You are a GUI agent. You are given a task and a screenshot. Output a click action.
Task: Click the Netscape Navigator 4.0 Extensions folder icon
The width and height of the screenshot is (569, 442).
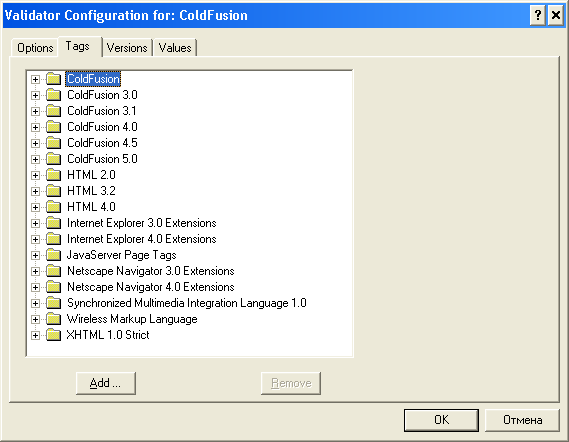[x=54, y=287]
